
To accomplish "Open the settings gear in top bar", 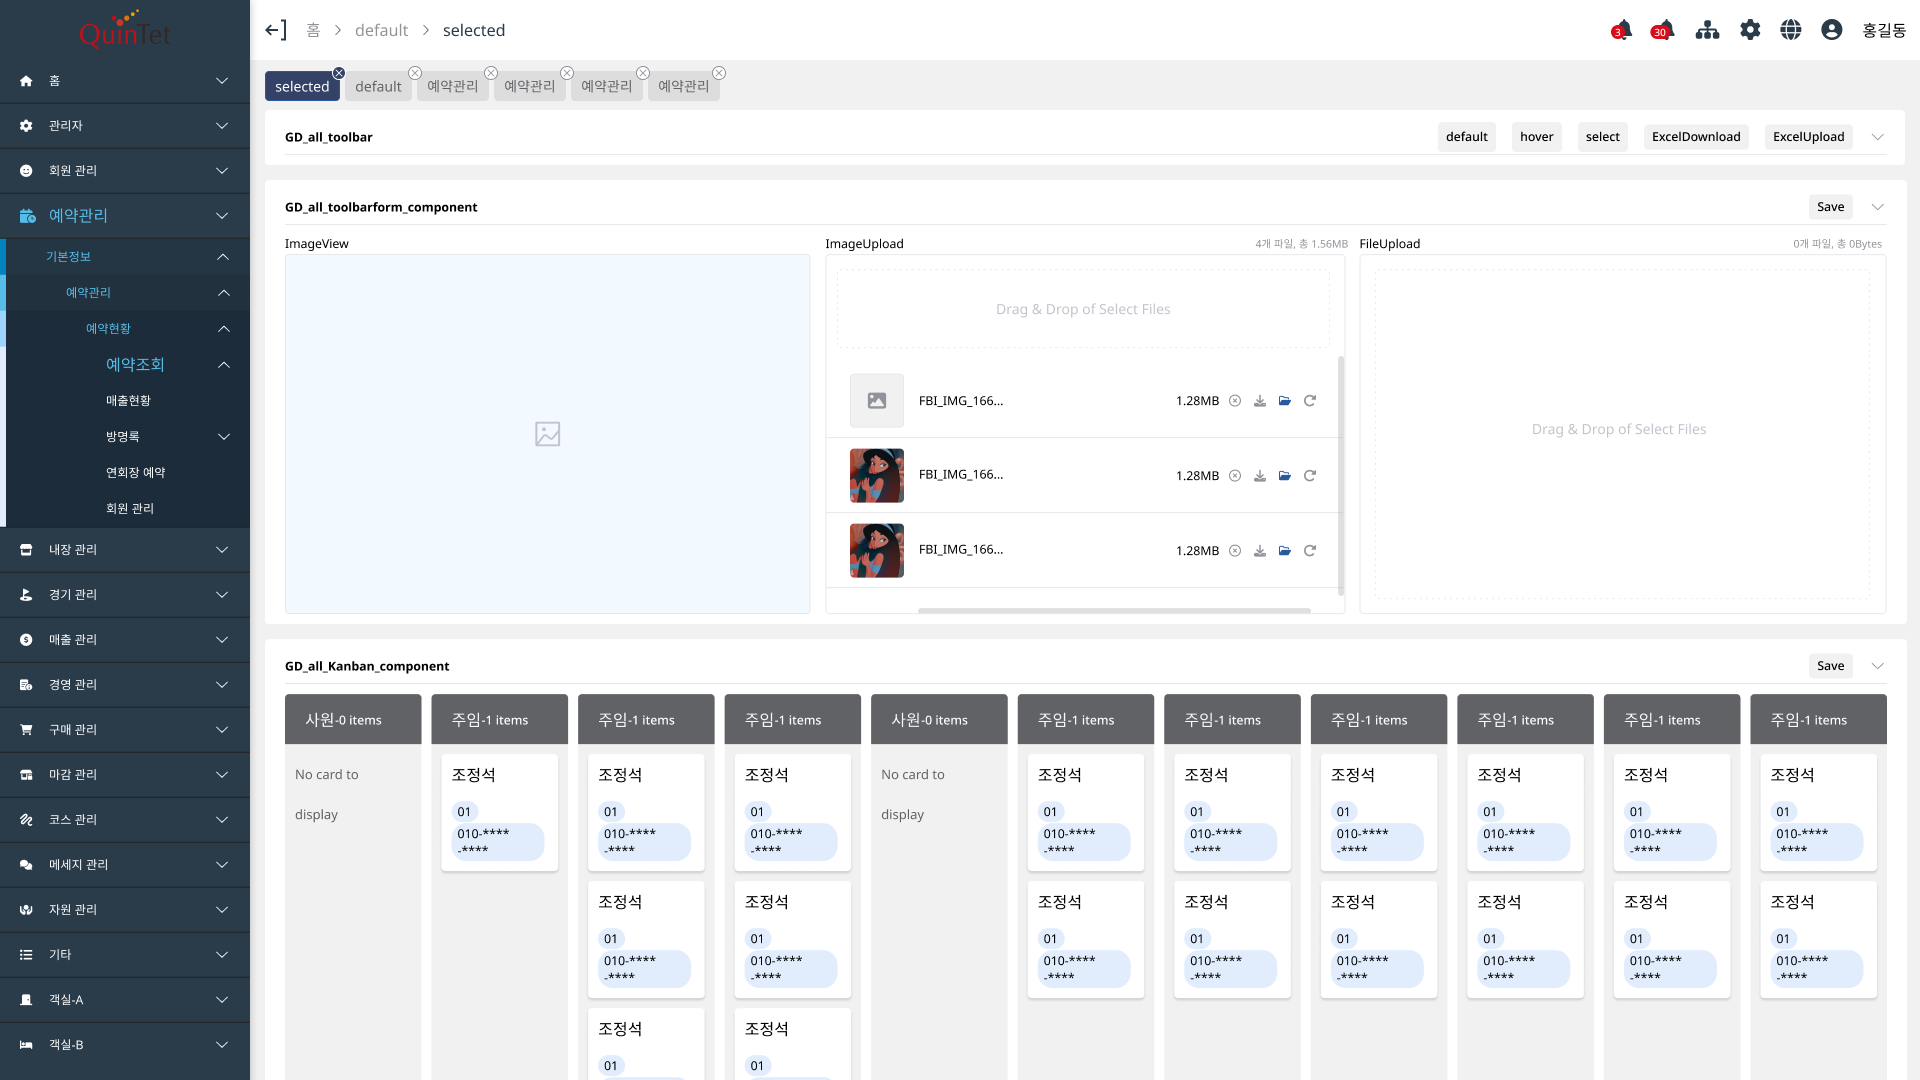I will pyautogui.click(x=1749, y=30).
